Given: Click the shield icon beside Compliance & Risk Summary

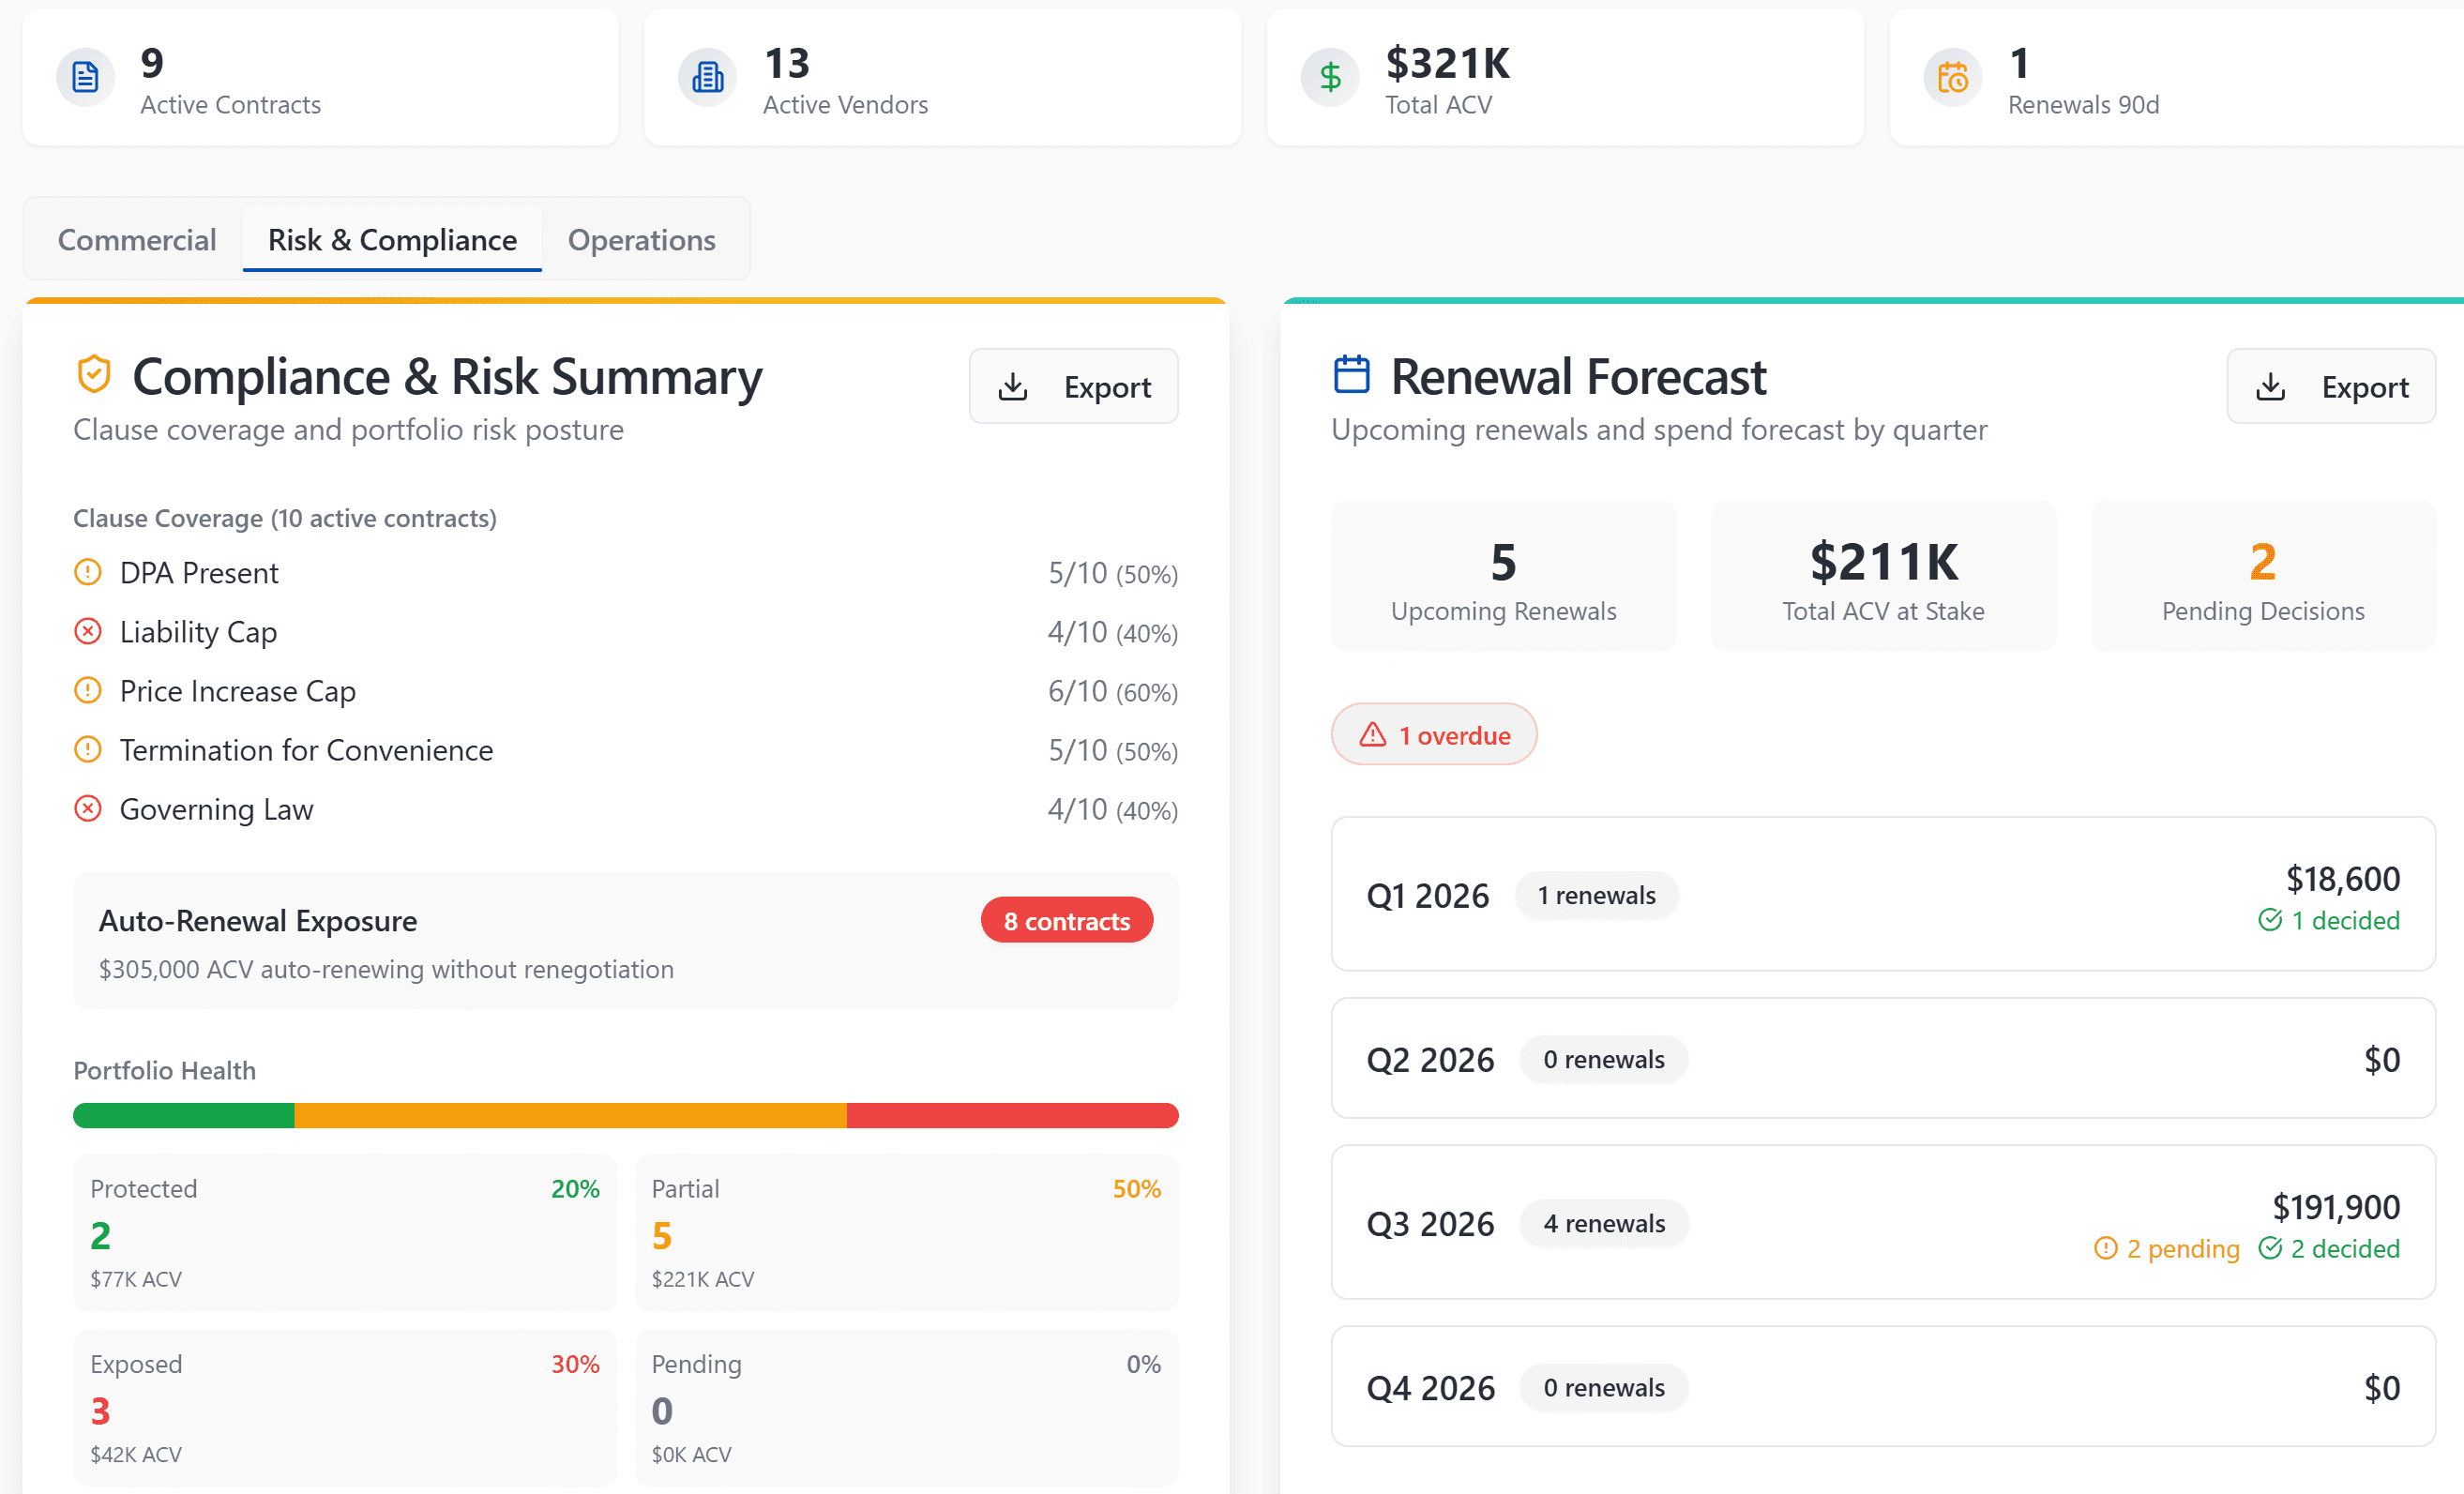Looking at the screenshot, I should pos(94,375).
